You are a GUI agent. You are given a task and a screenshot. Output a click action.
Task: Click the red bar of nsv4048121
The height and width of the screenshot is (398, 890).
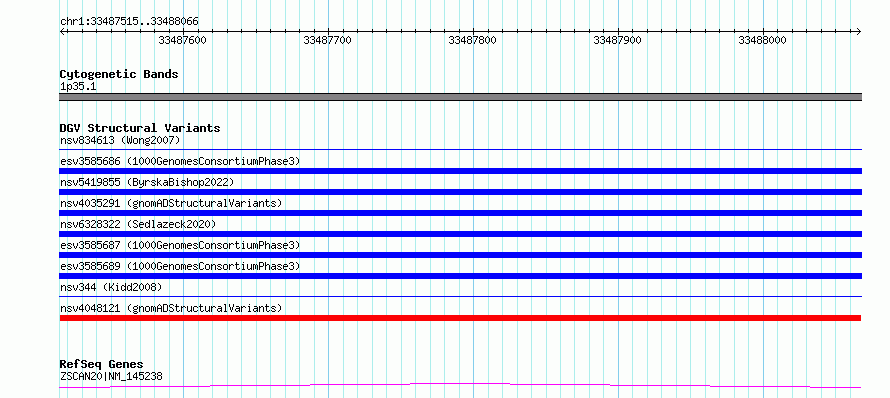[460, 318]
